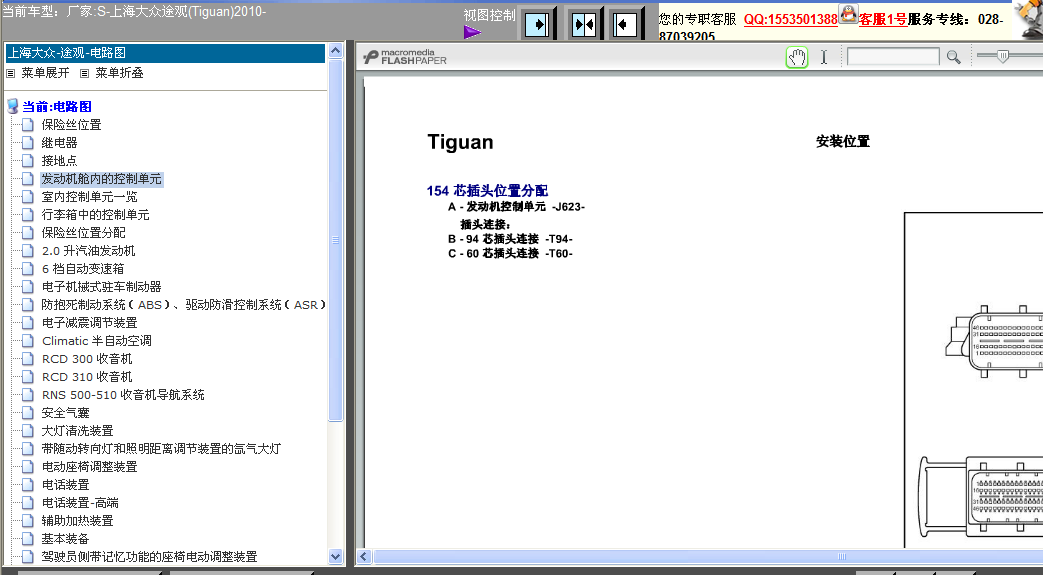Open 电话装置-高端 entry
1043x575 pixels.
(x=80, y=502)
